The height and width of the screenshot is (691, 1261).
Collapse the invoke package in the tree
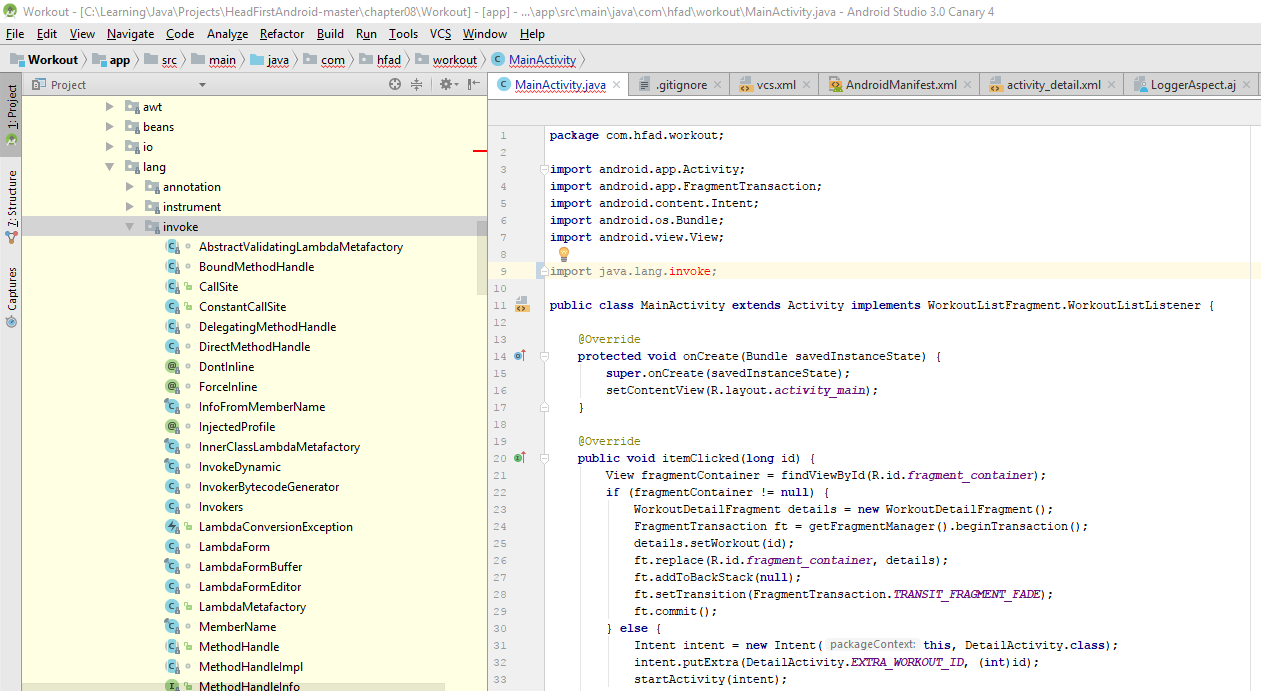coord(130,227)
